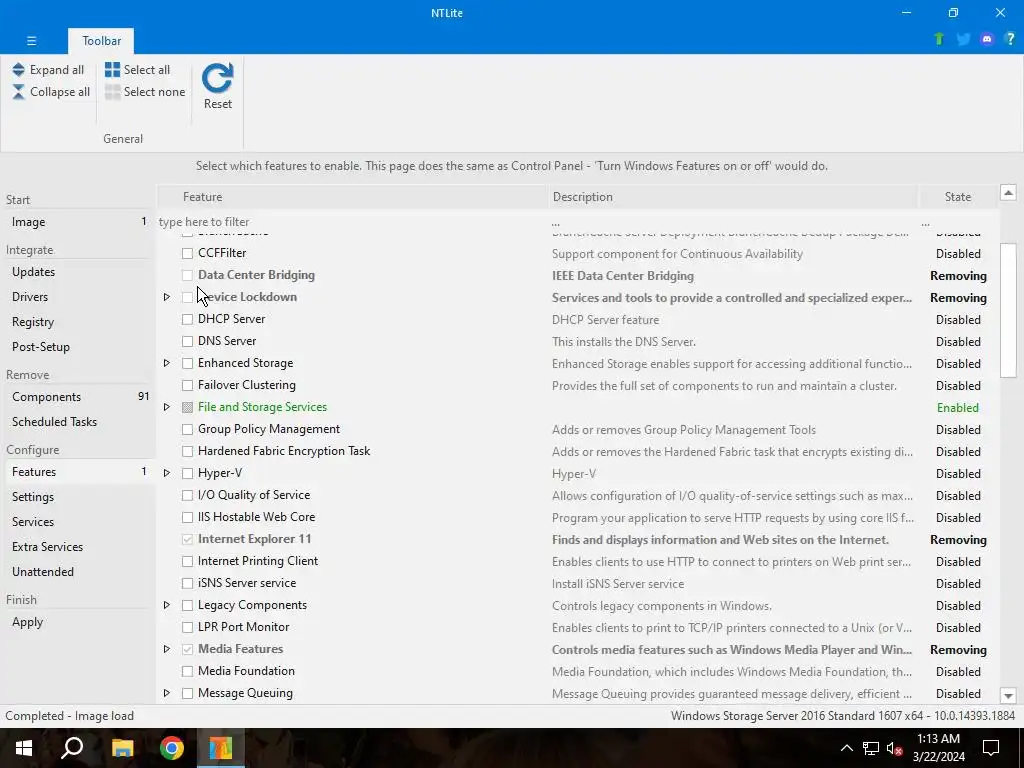
Task: Expand the Hyper-V tree node
Action: coord(167,473)
